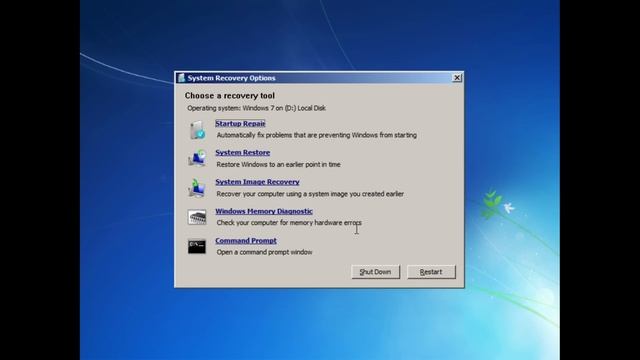Click the Restart button

[x=431, y=272]
